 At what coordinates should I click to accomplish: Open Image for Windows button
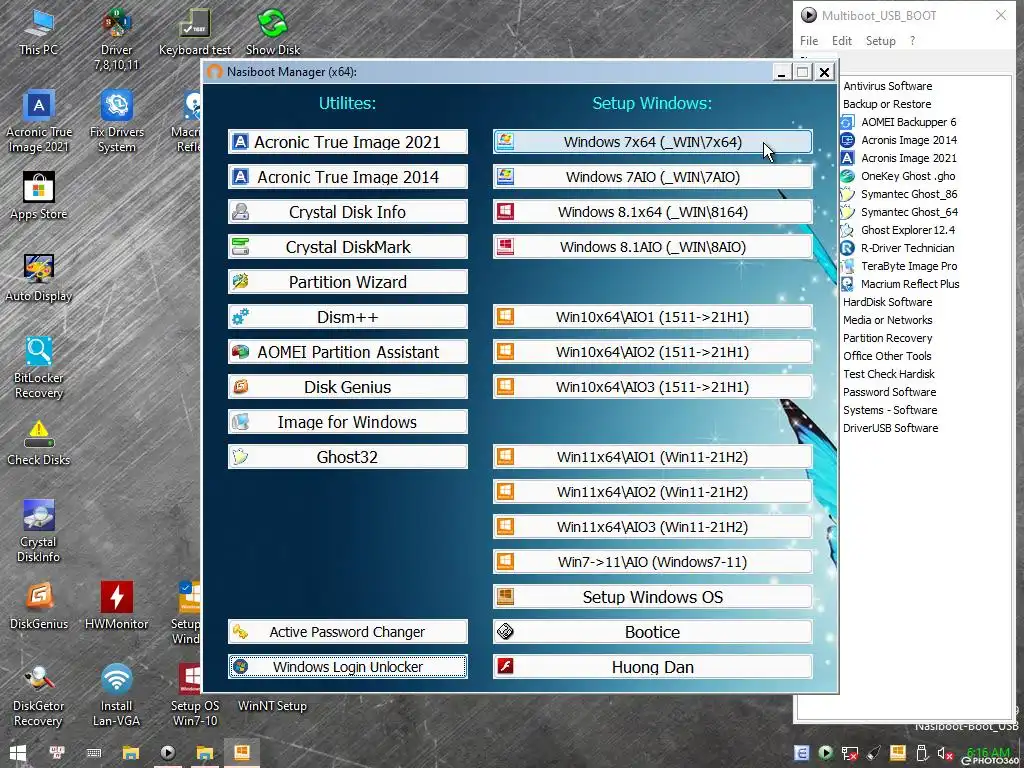(x=347, y=422)
